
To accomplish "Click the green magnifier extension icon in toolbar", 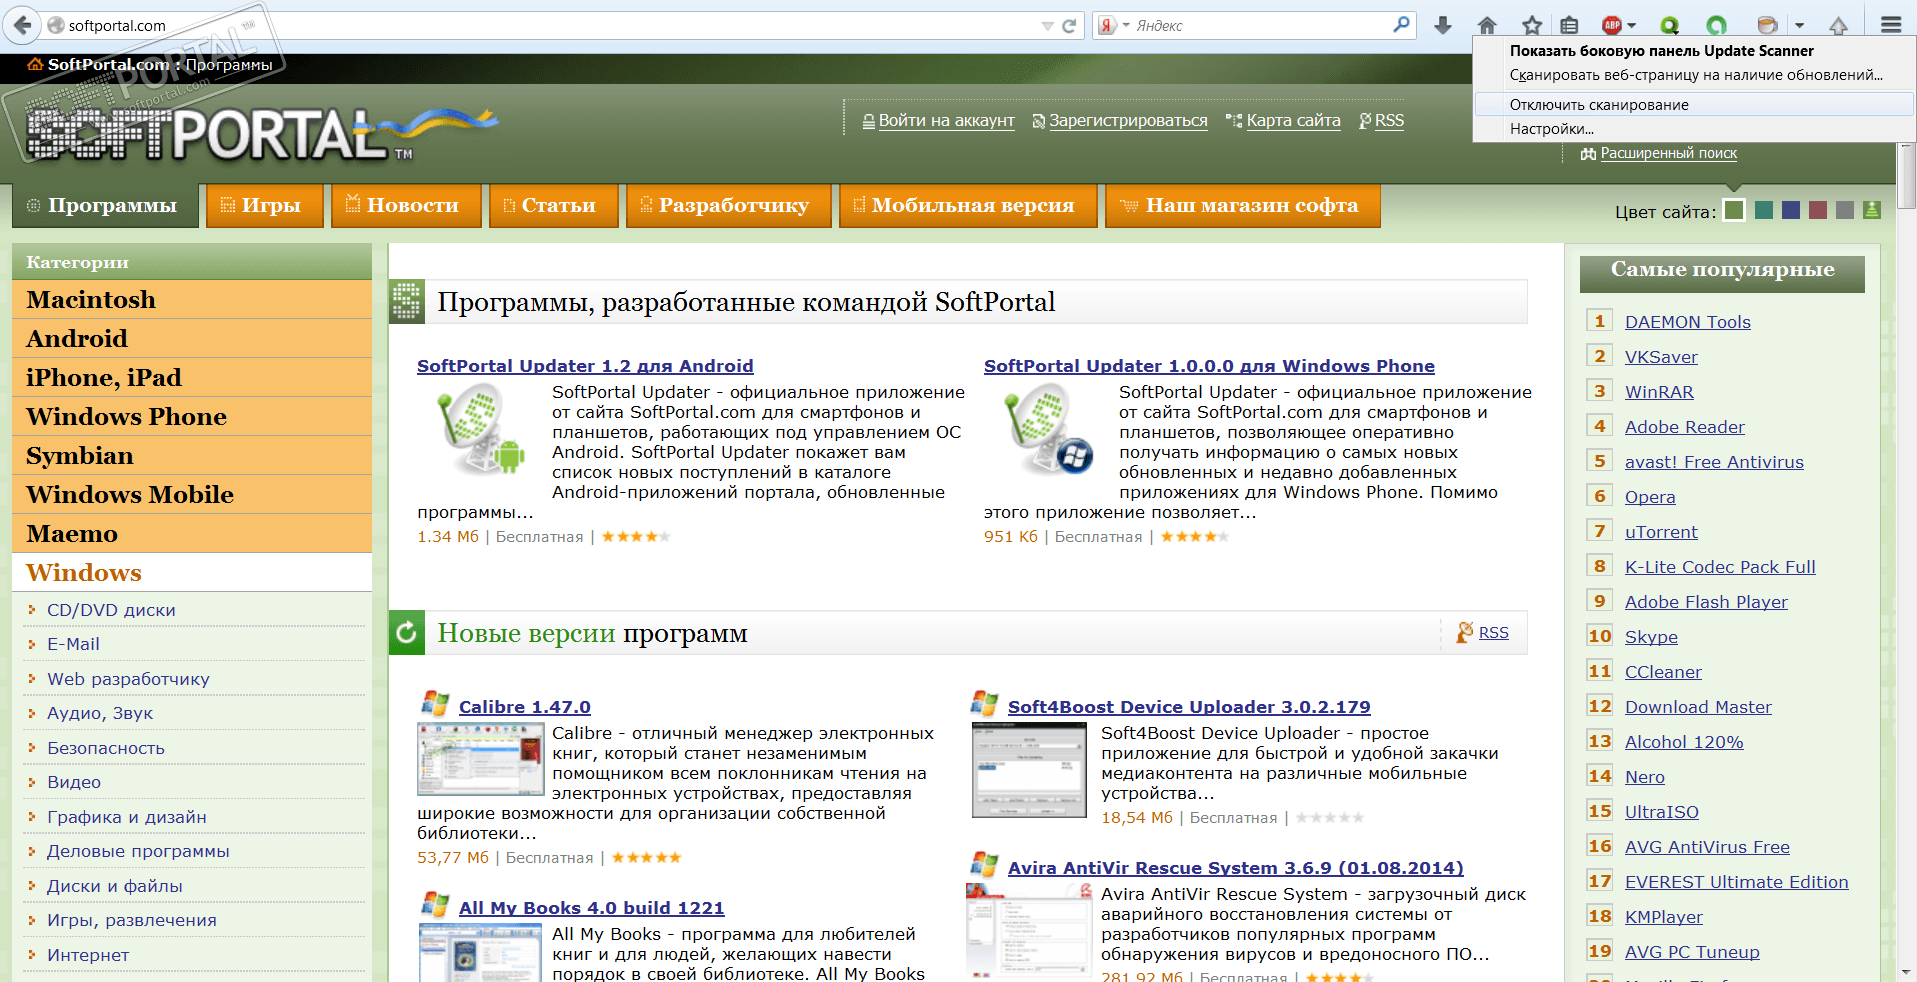I will [x=1669, y=25].
